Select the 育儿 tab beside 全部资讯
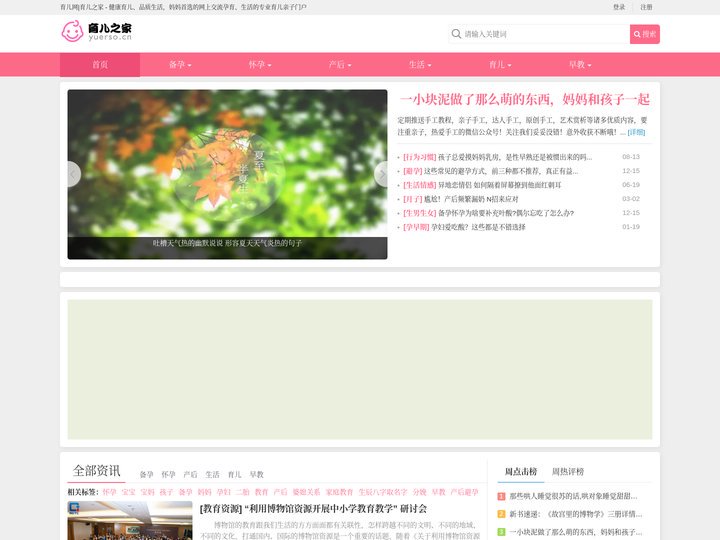 tap(235, 474)
